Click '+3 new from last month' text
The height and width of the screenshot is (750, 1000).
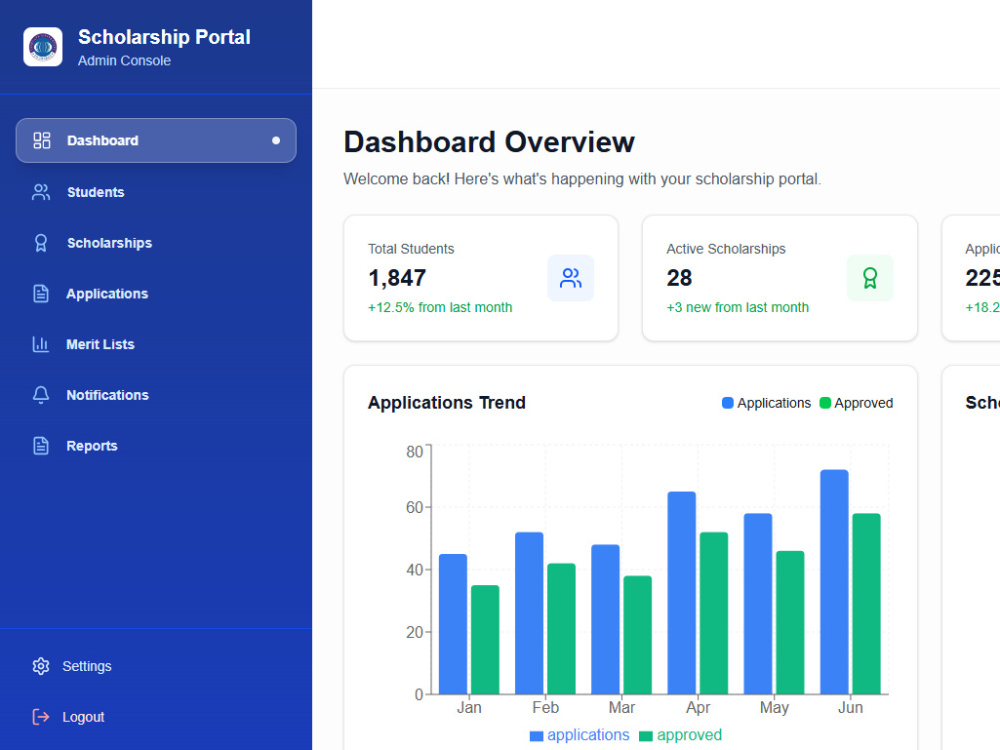[737, 307]
